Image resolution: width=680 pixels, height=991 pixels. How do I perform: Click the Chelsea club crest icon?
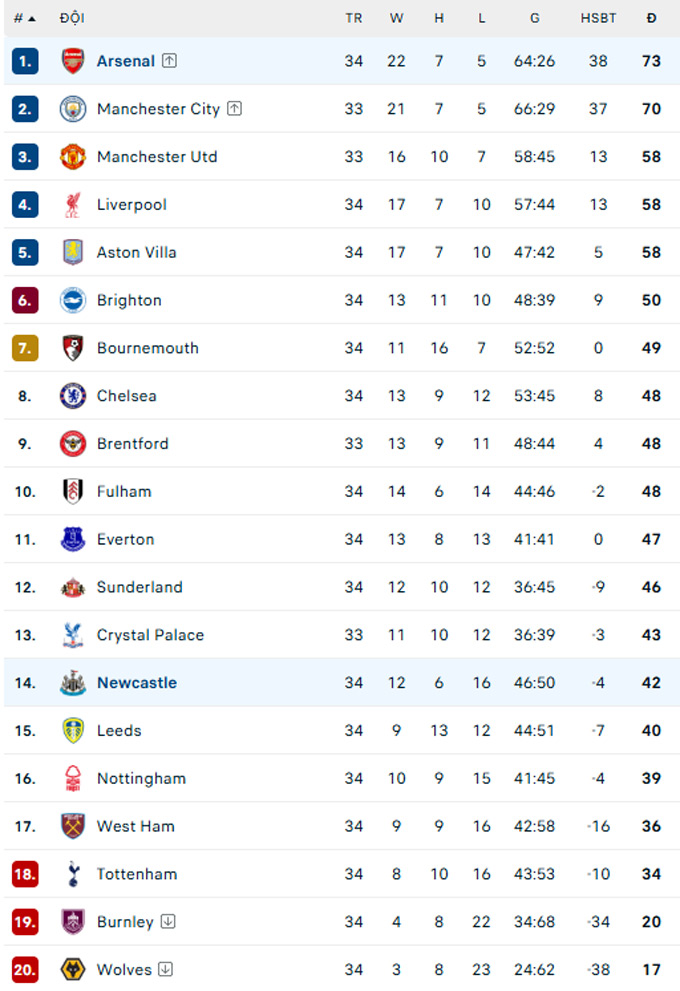click(73, 396)
